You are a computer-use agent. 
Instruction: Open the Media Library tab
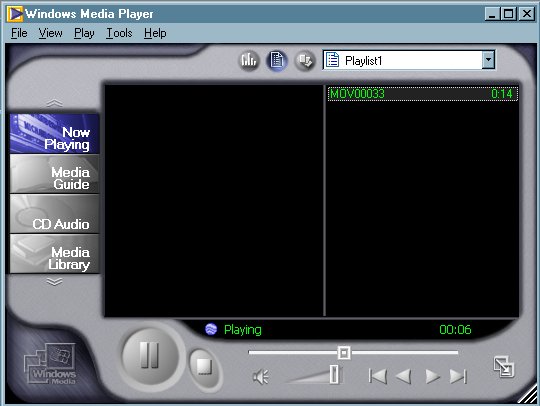coord(54,253)
